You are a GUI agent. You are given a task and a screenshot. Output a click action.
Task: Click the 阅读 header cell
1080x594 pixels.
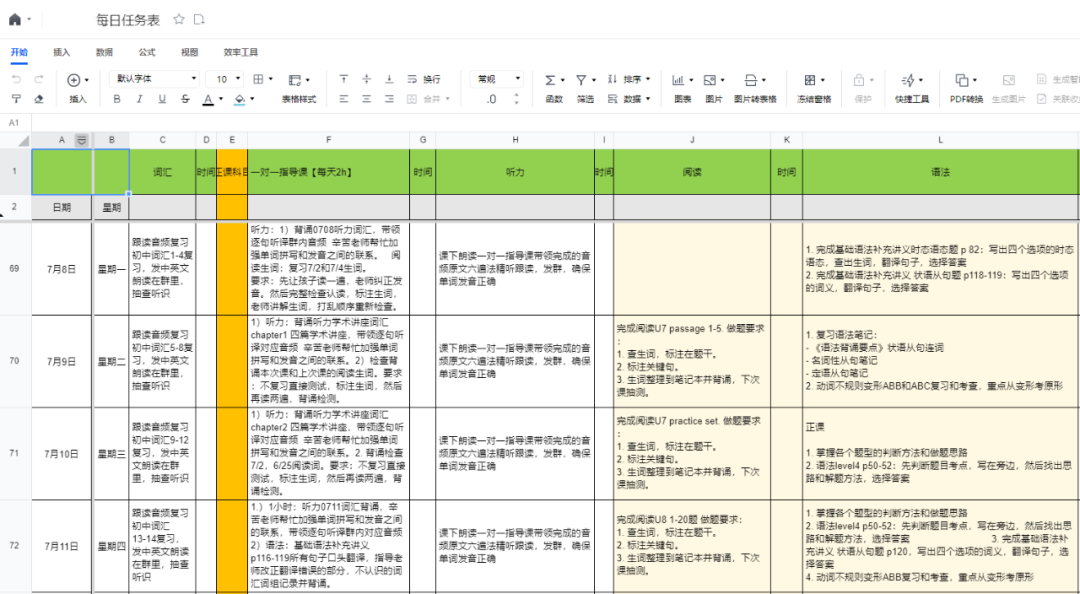pos(692,172)
